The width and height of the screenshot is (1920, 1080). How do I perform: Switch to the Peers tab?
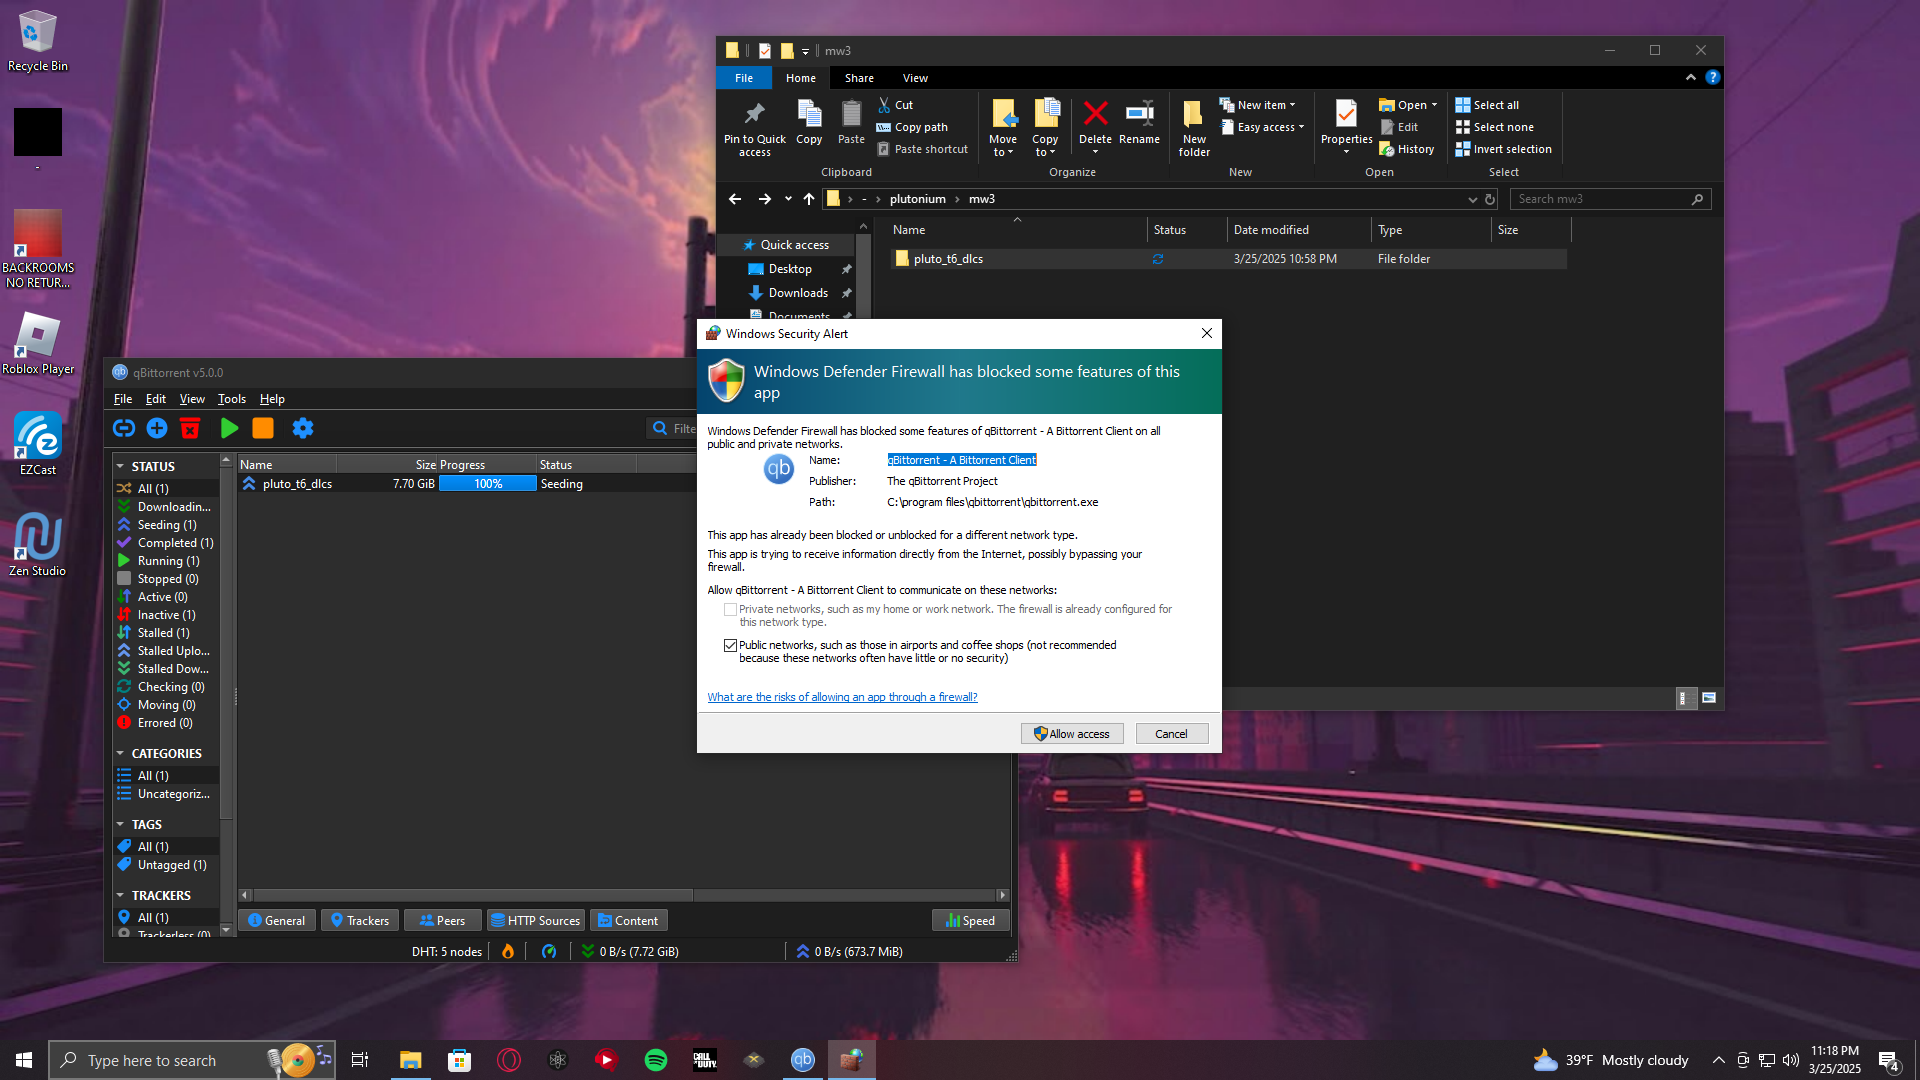click(442, 920)
